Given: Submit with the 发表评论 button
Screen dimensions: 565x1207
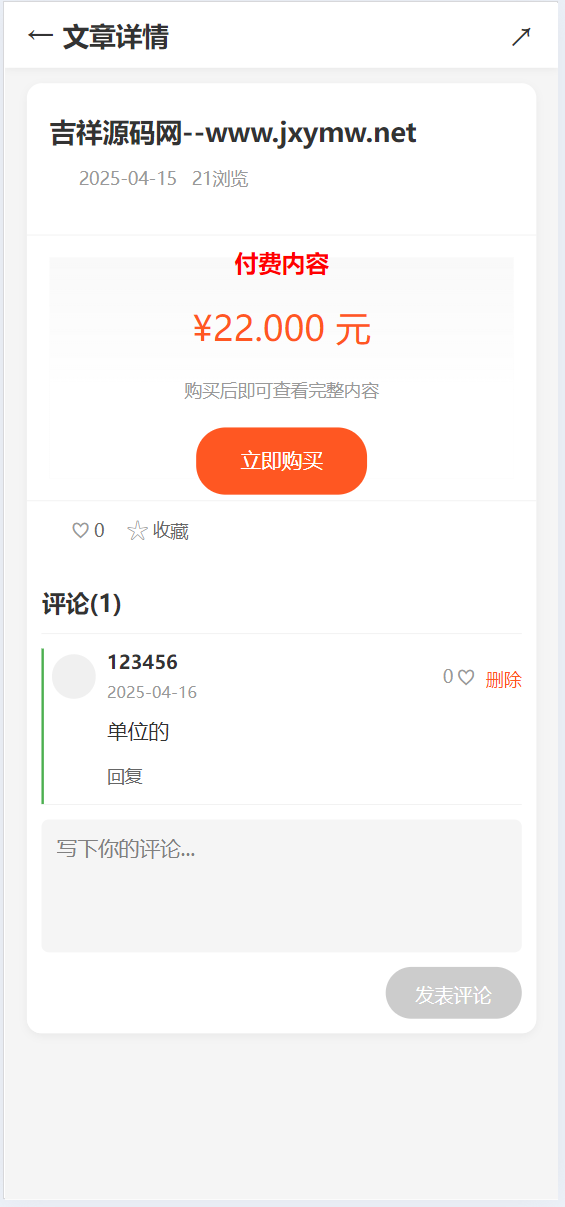Looking at the screenshot, I should point(454,993).
